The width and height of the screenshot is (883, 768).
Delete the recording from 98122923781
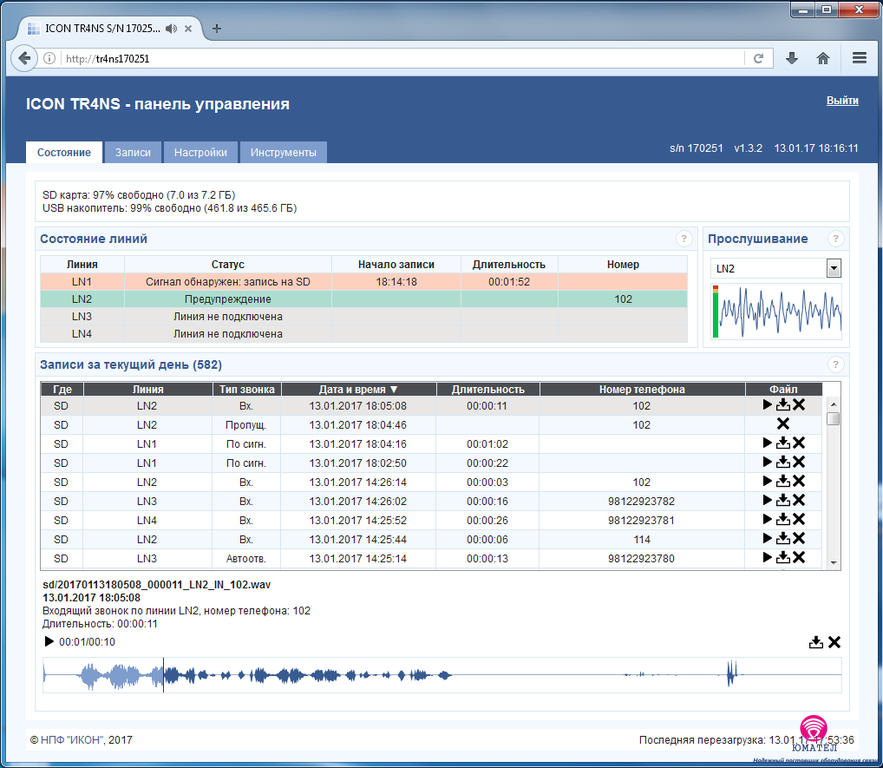coord(799,519)
